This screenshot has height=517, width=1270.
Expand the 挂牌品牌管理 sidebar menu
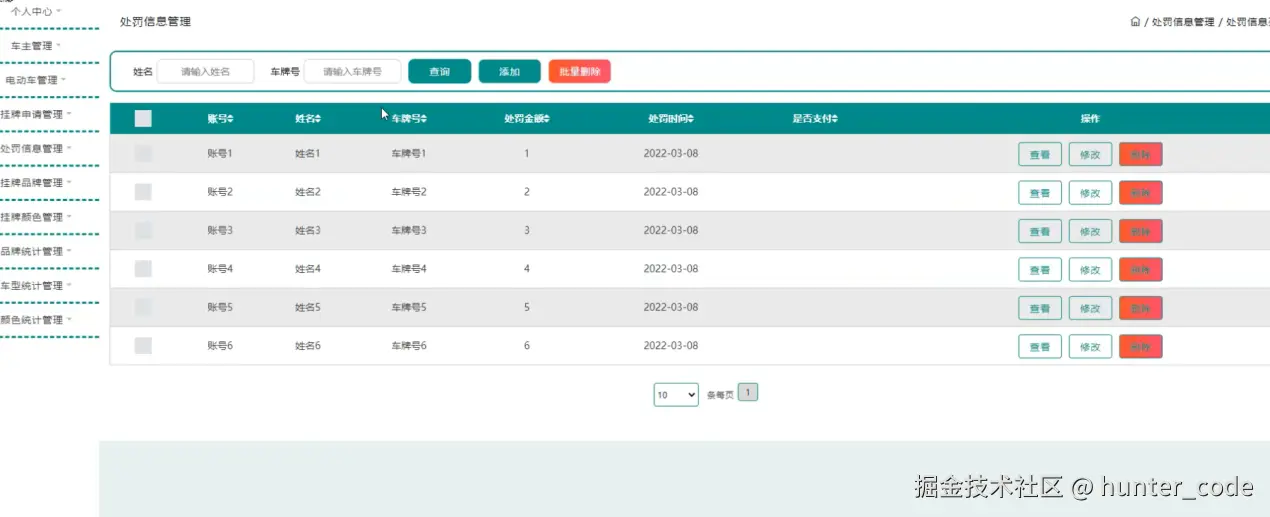pyautogui.click(x=36, y=183)
